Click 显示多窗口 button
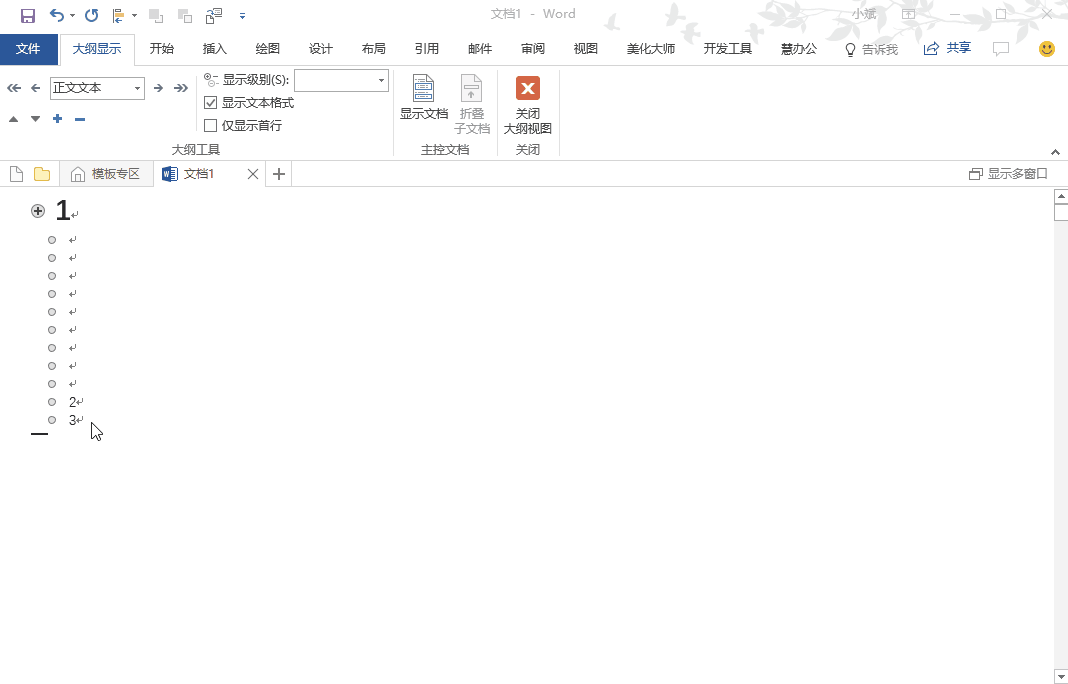Image resolution: width=1068 pixels, height=684 pixels. point(1008,174)
